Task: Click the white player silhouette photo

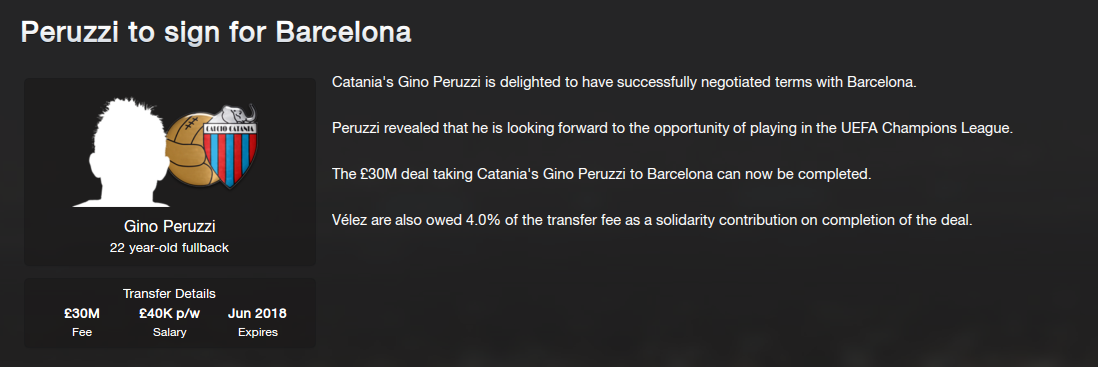Action: tap(126, 152)
